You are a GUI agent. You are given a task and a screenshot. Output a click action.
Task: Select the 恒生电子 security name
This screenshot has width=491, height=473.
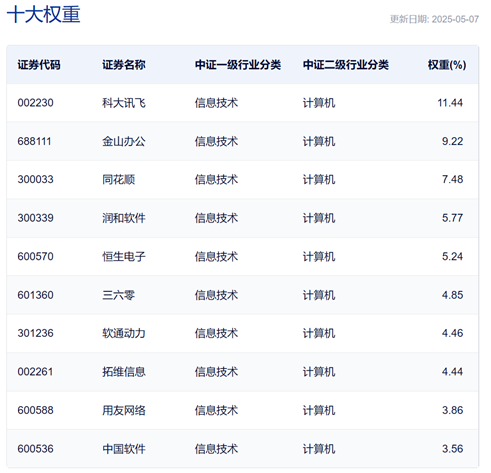pos(124,256)
